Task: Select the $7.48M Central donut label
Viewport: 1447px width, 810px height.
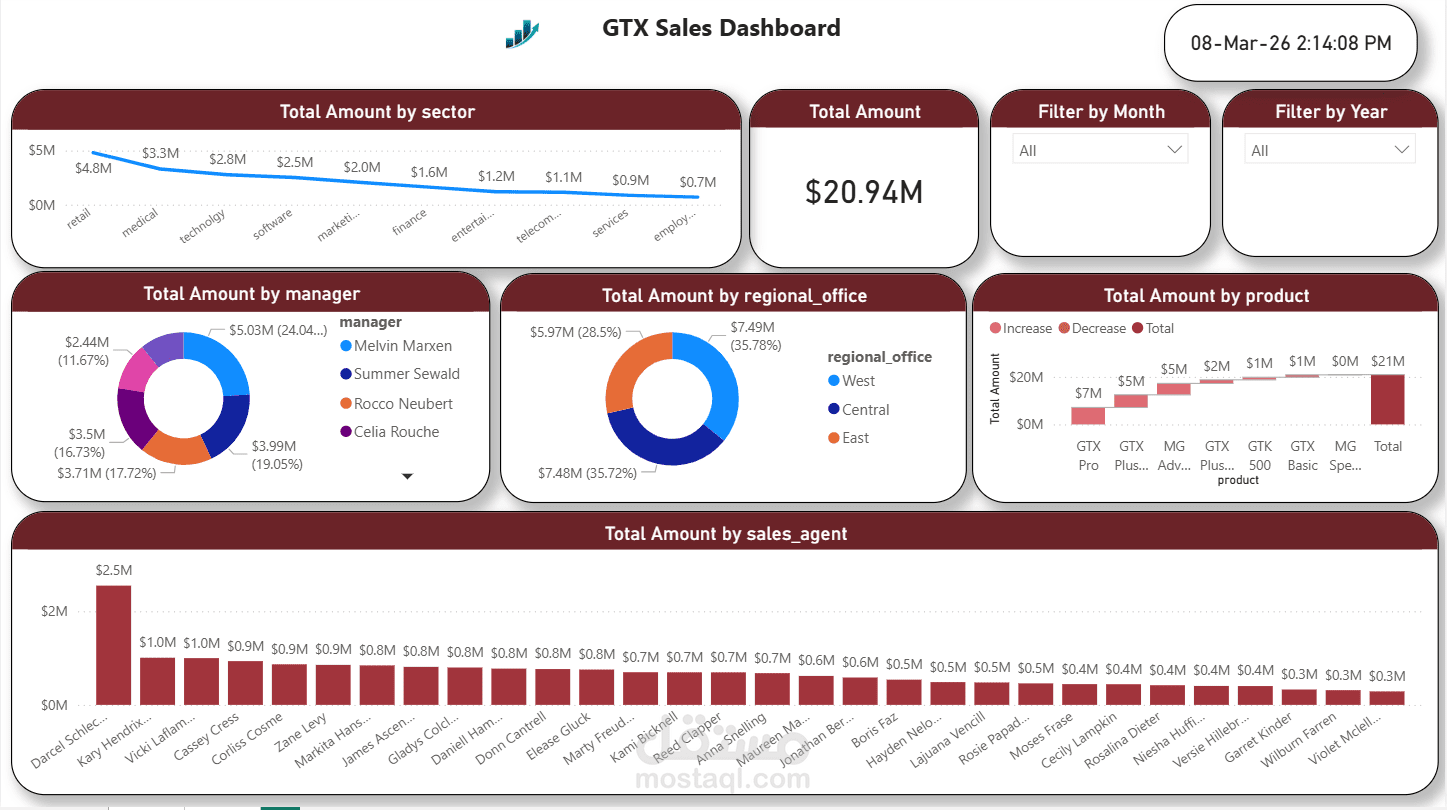Action: [x=587, y=473]
